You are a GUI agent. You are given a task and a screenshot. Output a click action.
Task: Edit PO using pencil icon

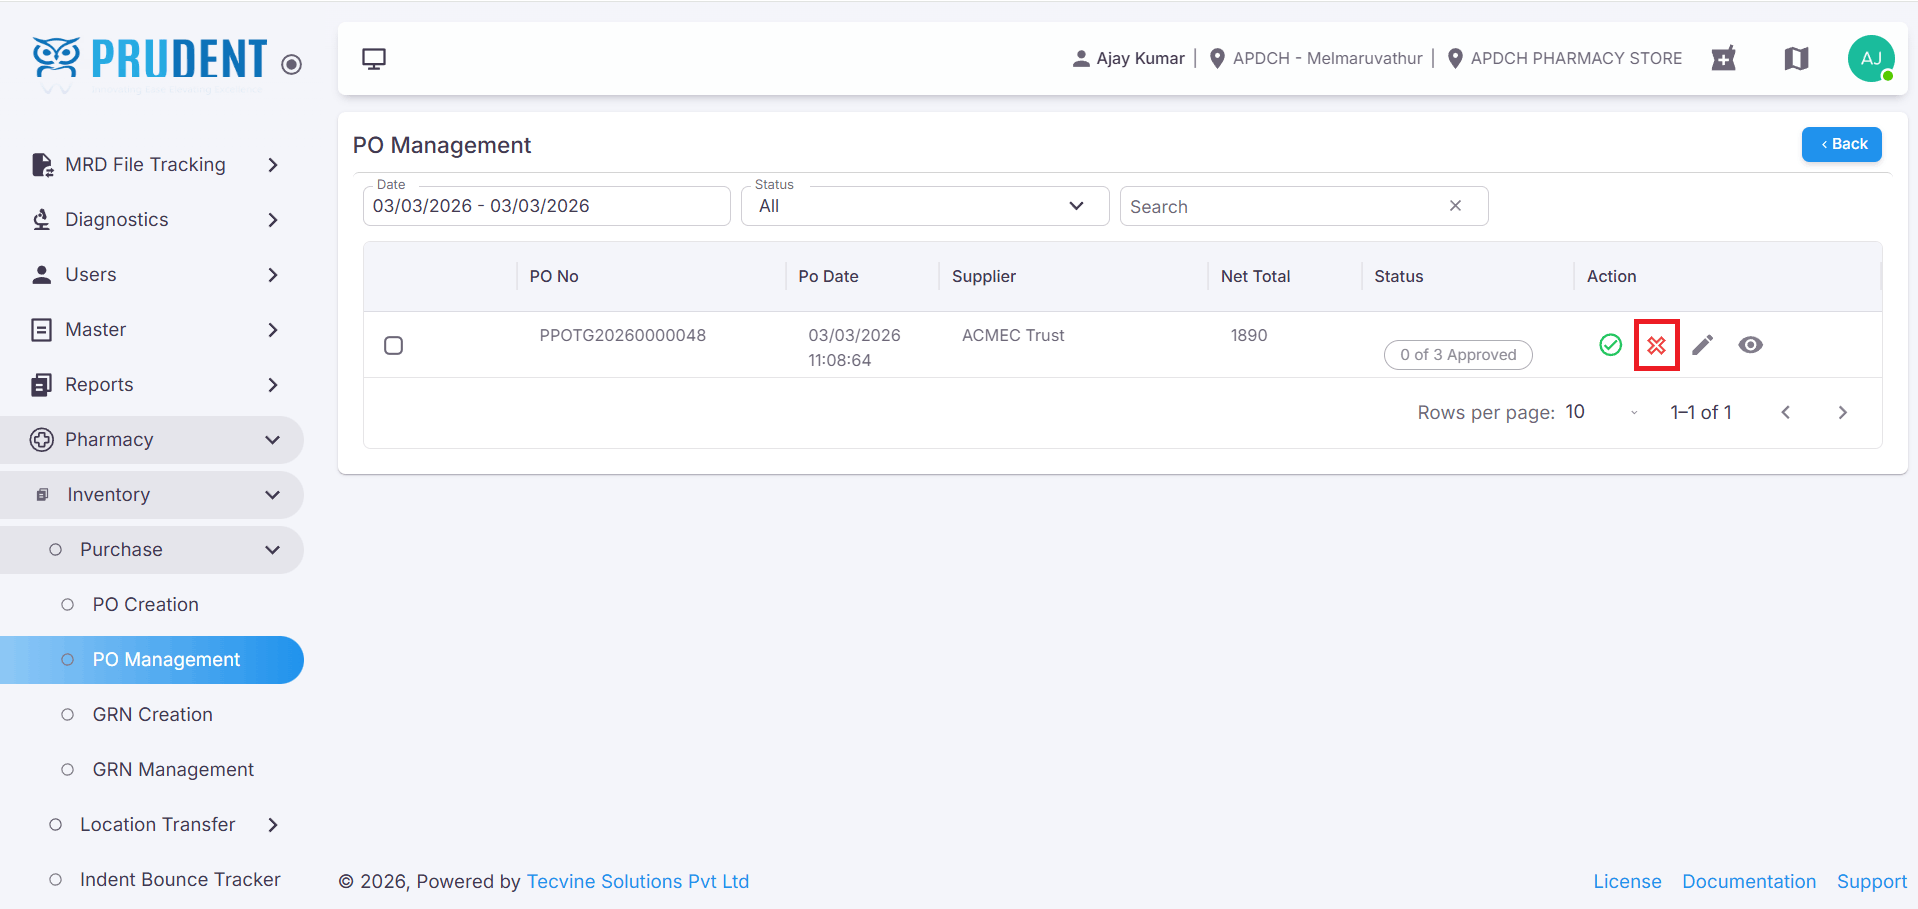pos(1703,345)
